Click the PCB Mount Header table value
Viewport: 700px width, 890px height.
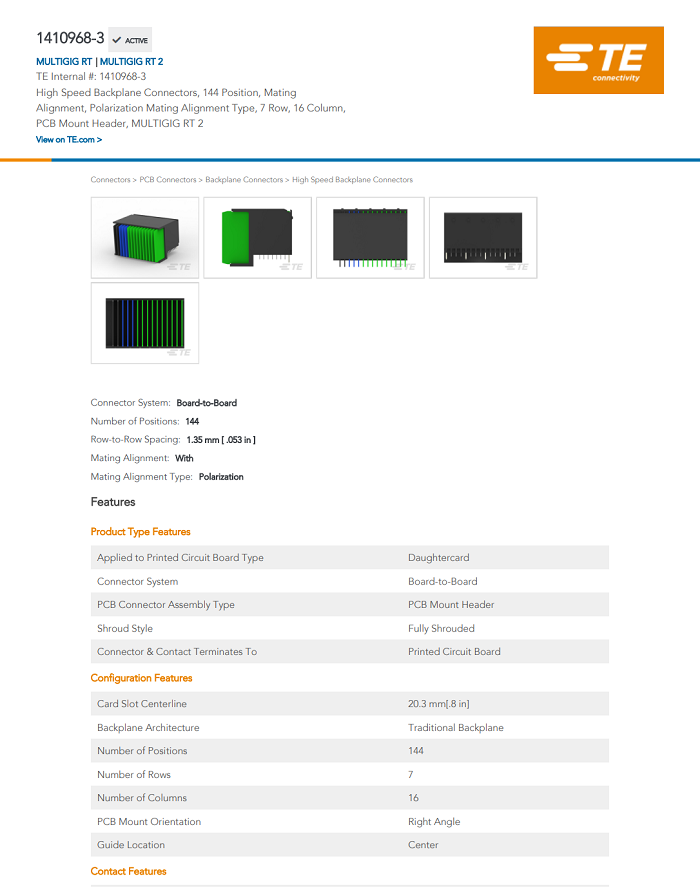tap(451, 604)
